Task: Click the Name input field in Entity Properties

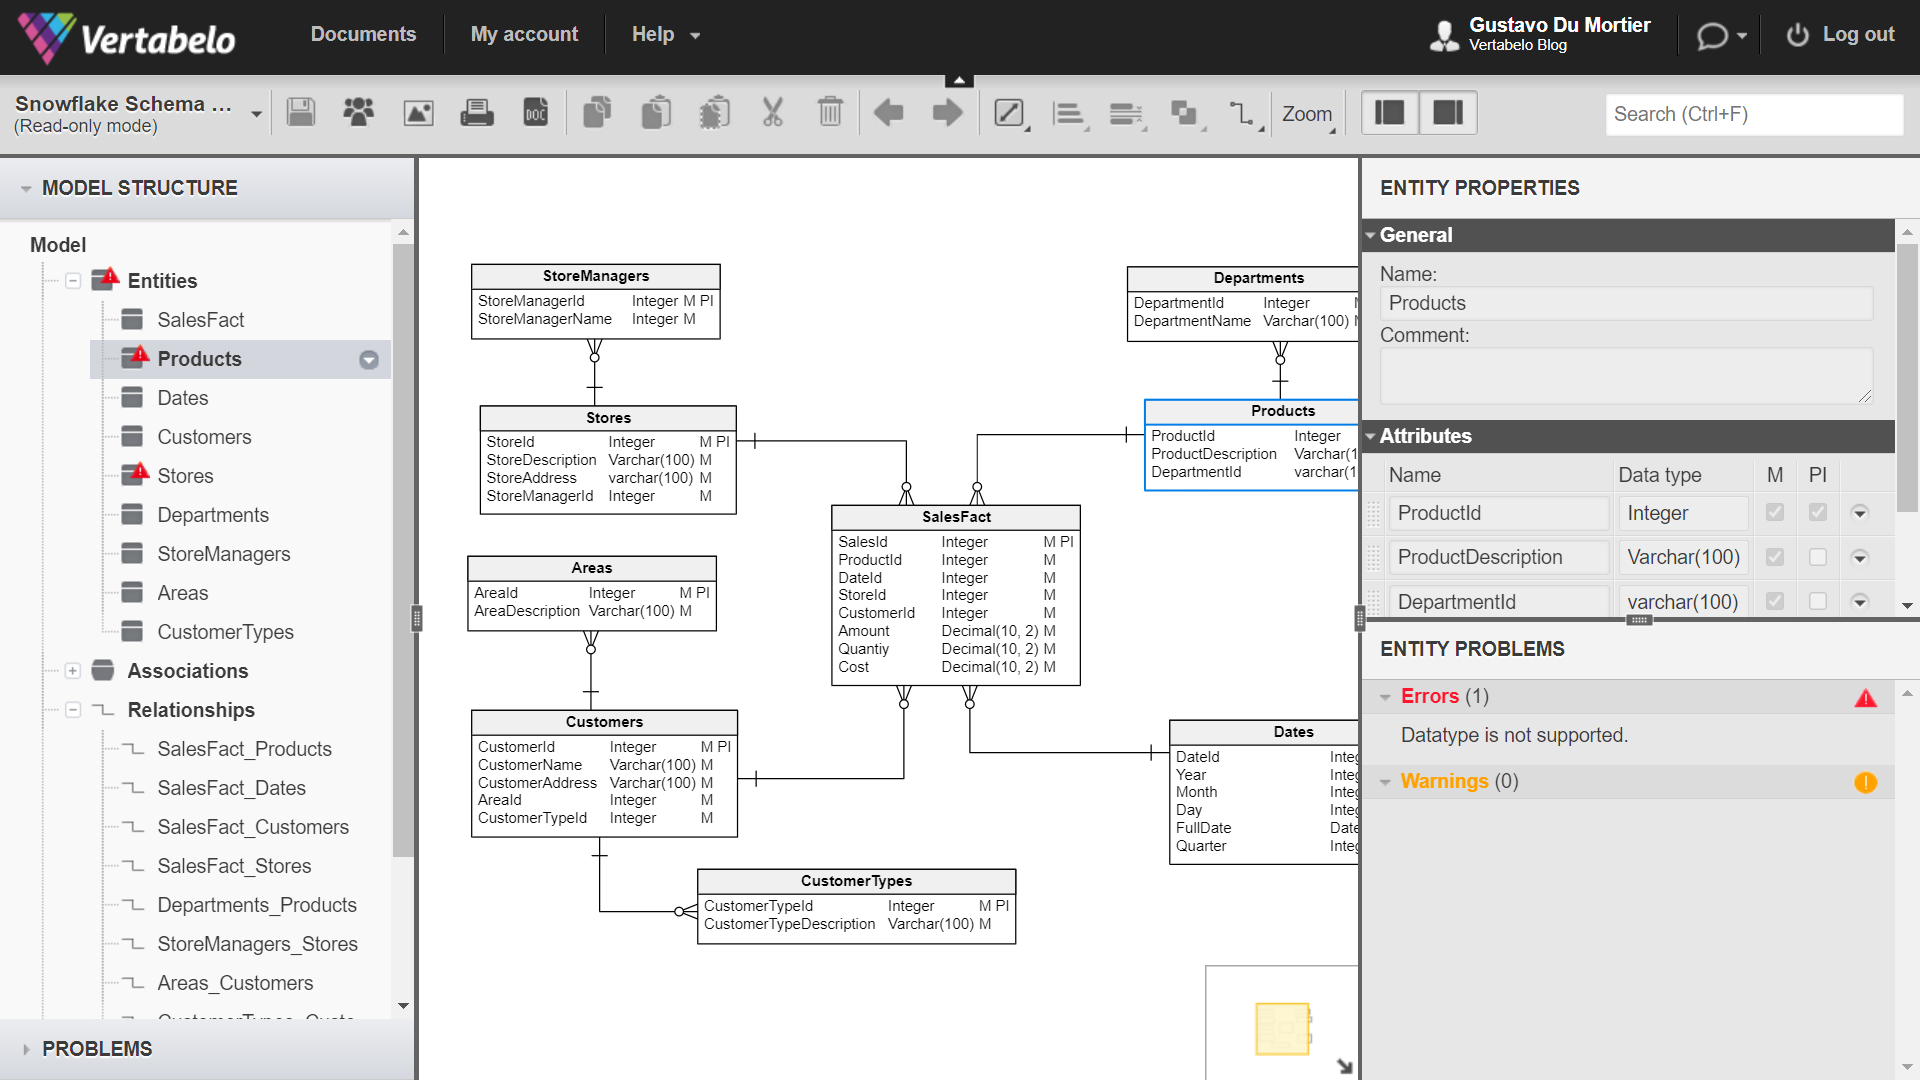Action: 1627,305
